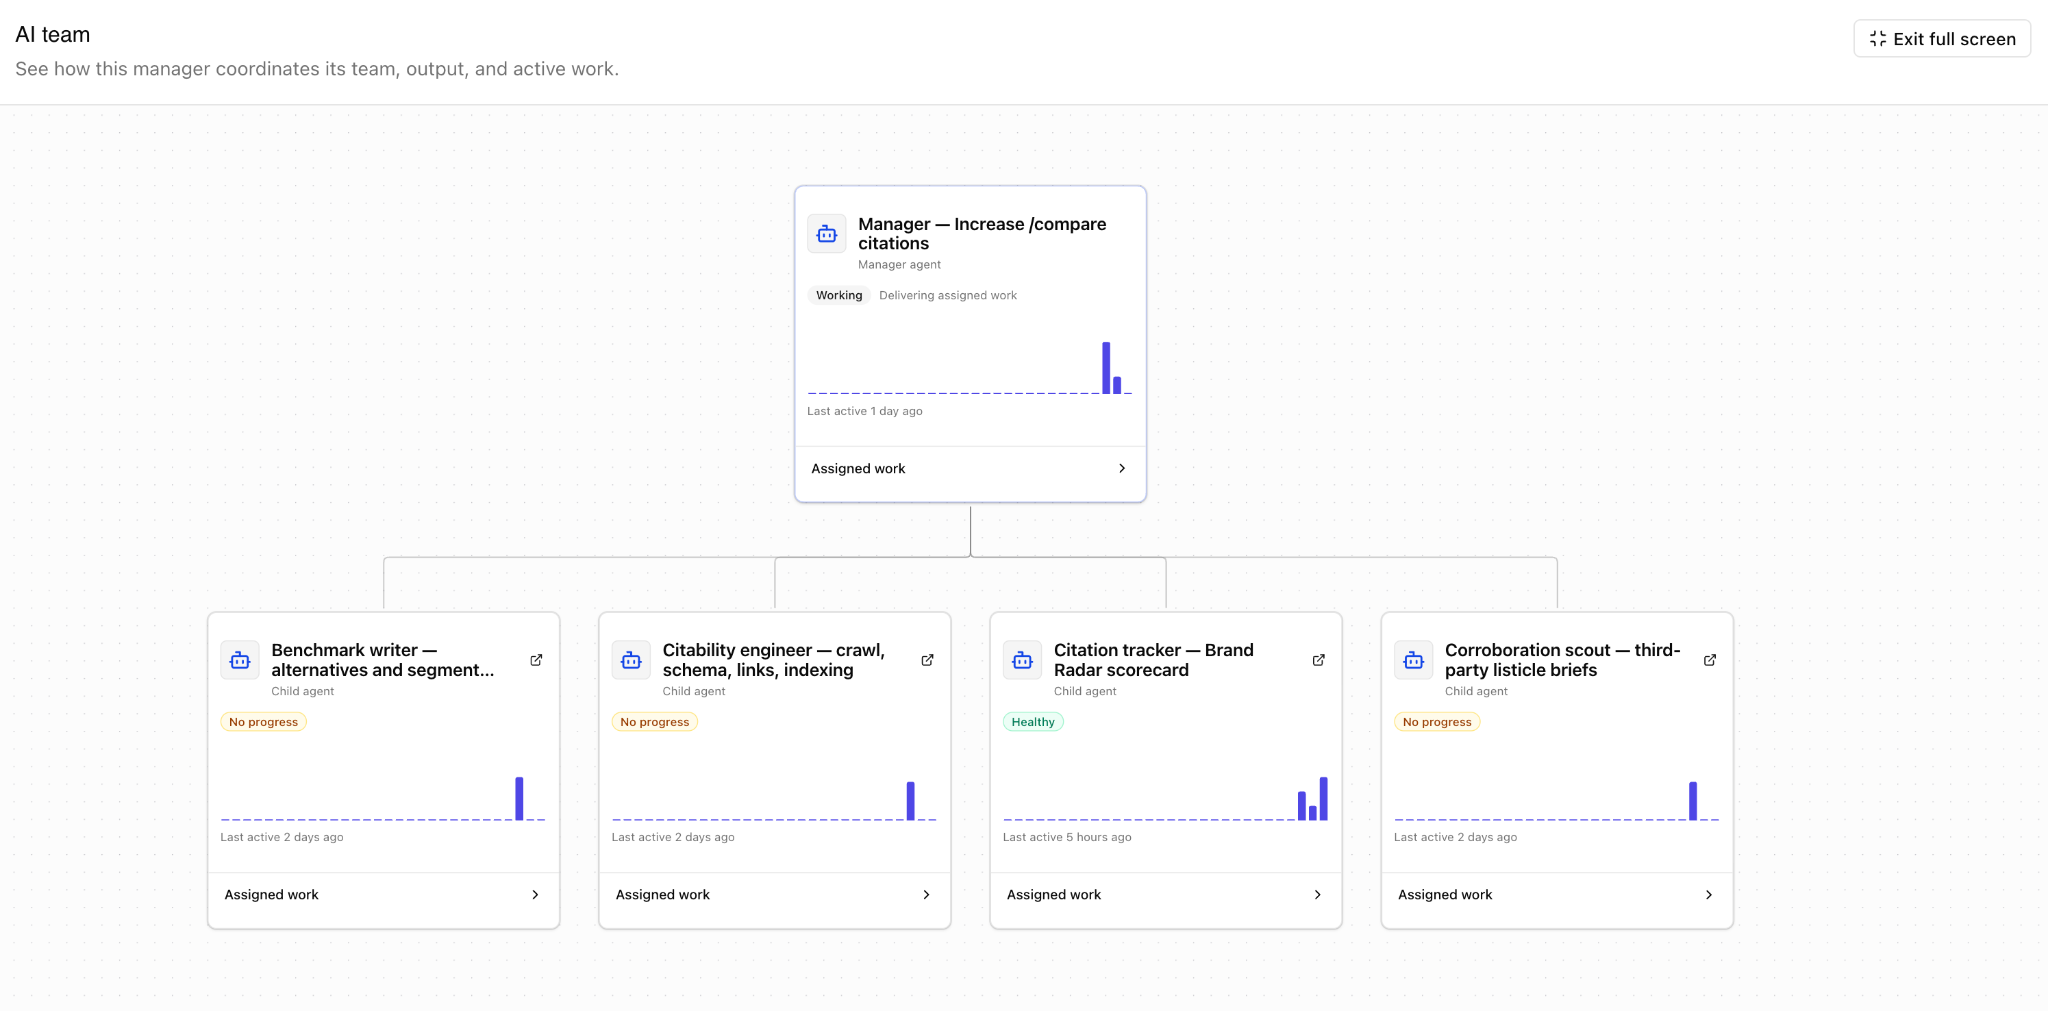The height and width of the screenshot is (1011, 2048).
Task: Click the Working status badge on Manager
Action: [x=839, y=295]
